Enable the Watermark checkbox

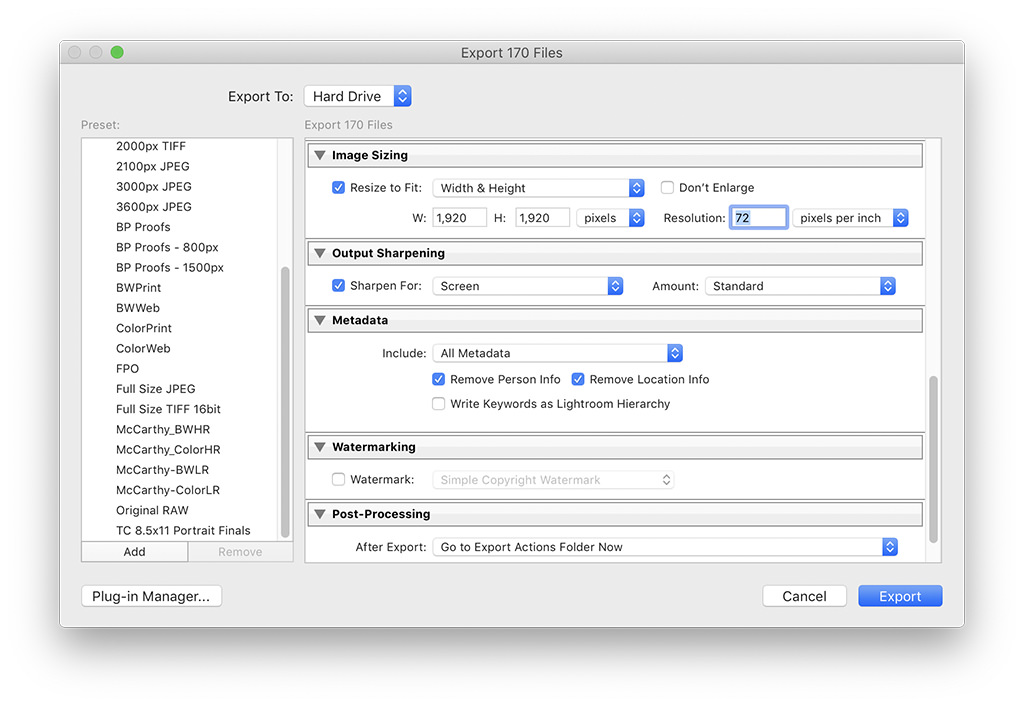coord(338,479)
